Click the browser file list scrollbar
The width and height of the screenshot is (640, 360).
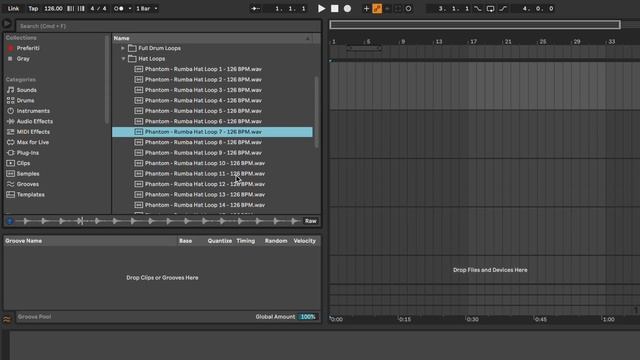tap(316, 112)
